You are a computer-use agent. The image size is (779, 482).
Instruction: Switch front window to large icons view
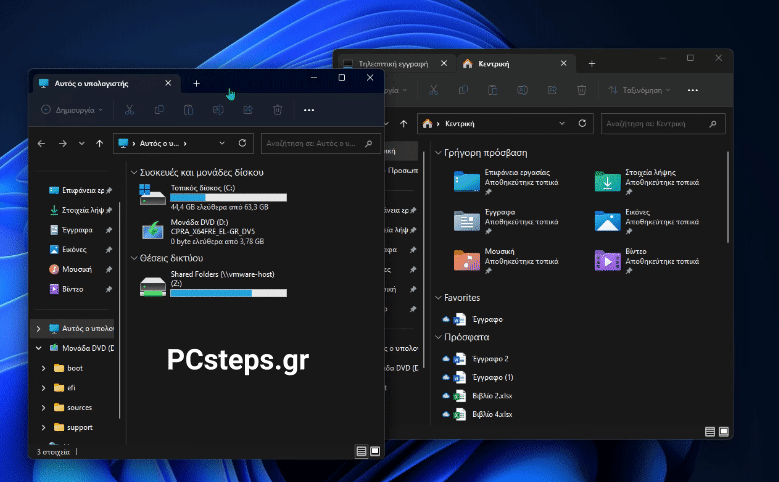(375, 451)
